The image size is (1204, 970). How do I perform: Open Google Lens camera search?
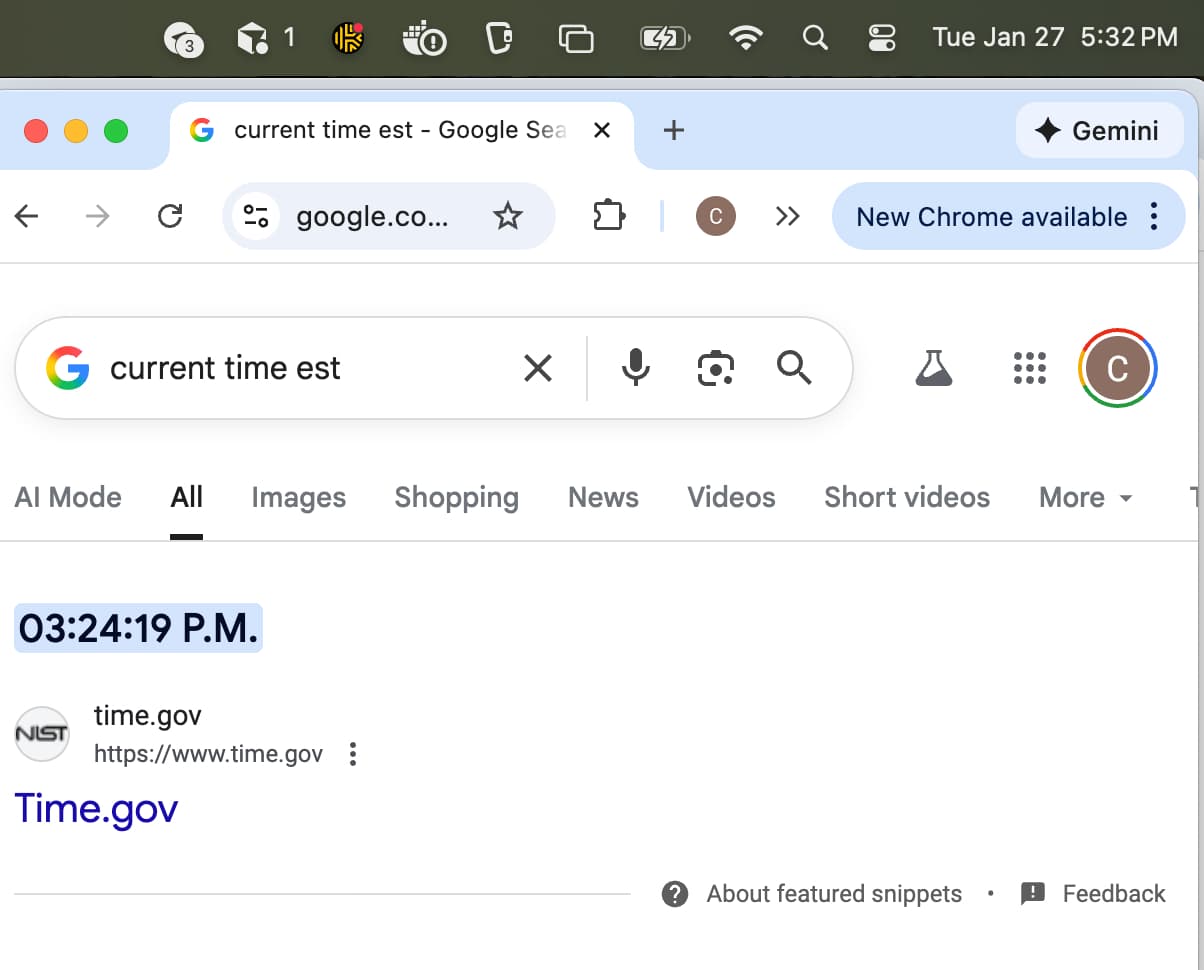point(714,368)
